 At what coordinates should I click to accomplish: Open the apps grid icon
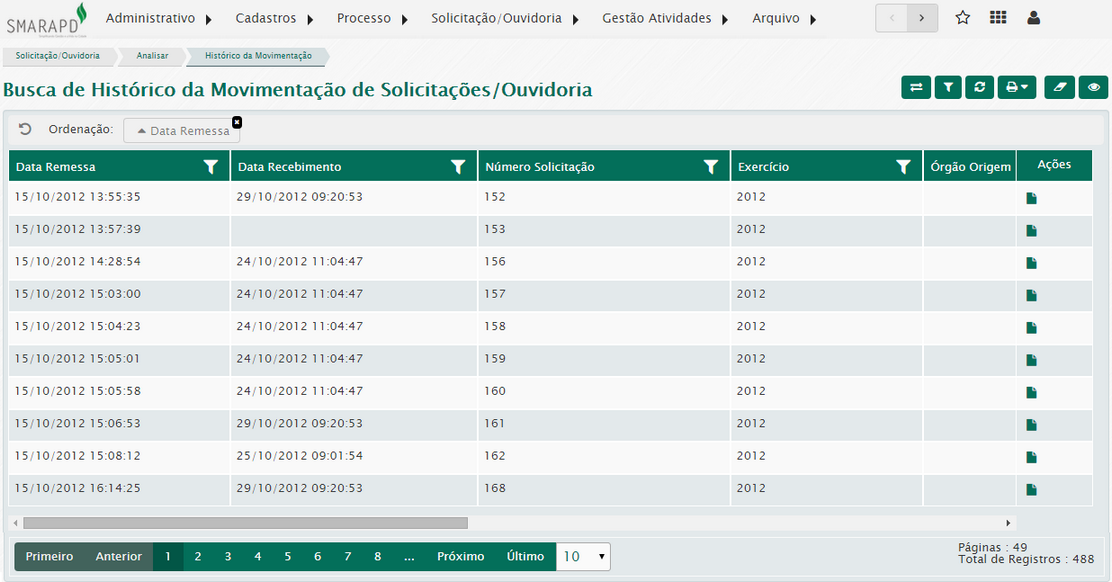[998, 18]
